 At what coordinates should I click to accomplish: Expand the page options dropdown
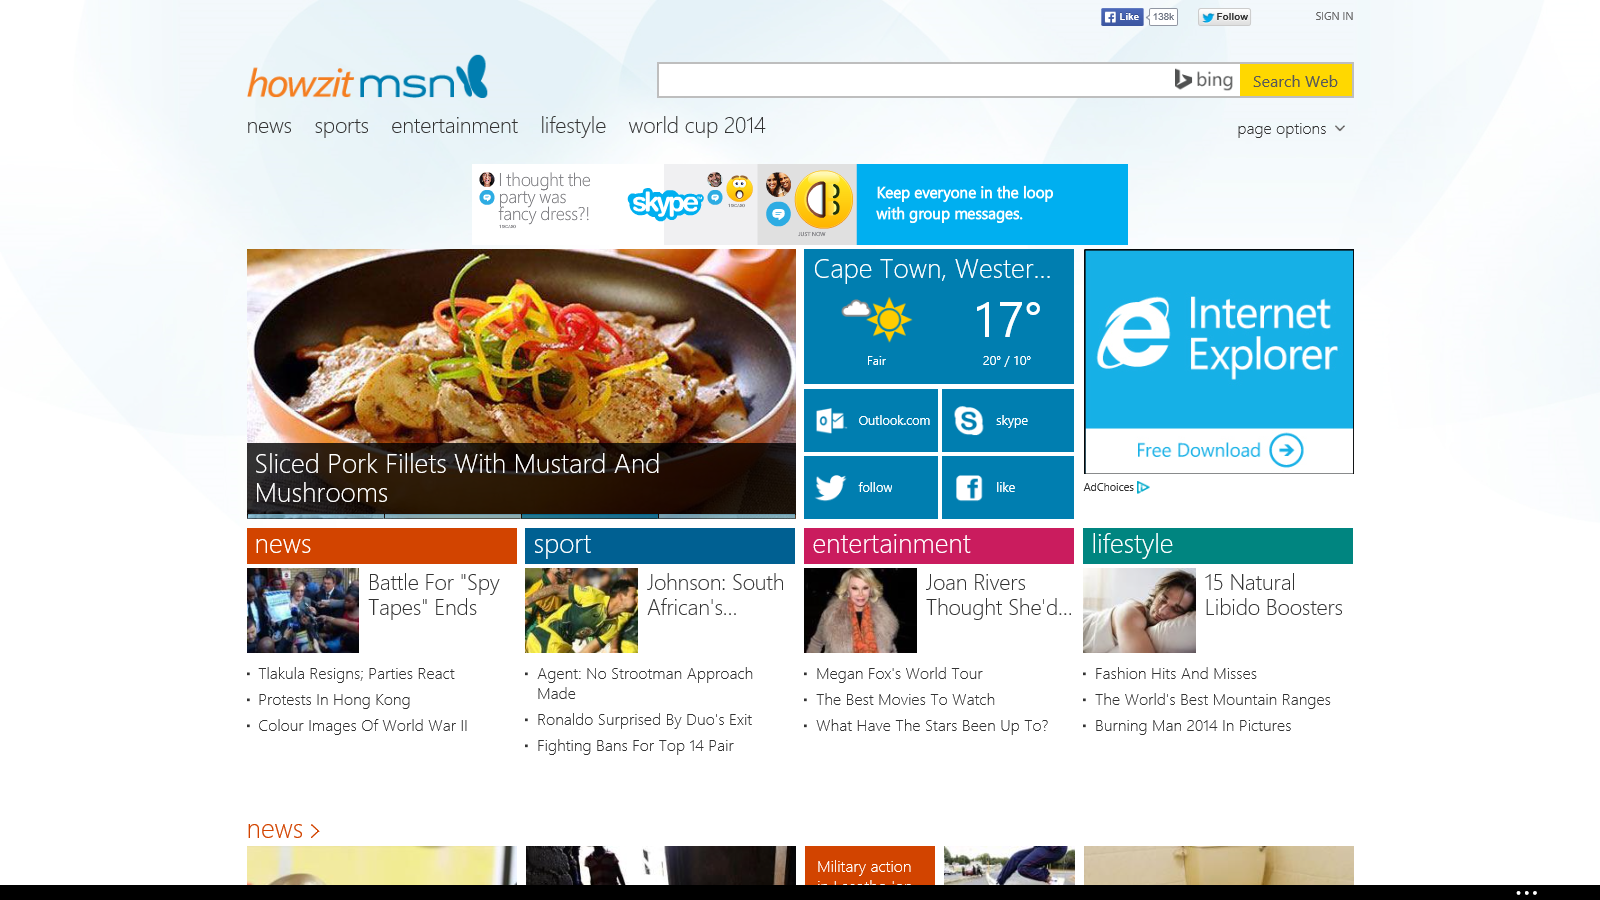1291,129
